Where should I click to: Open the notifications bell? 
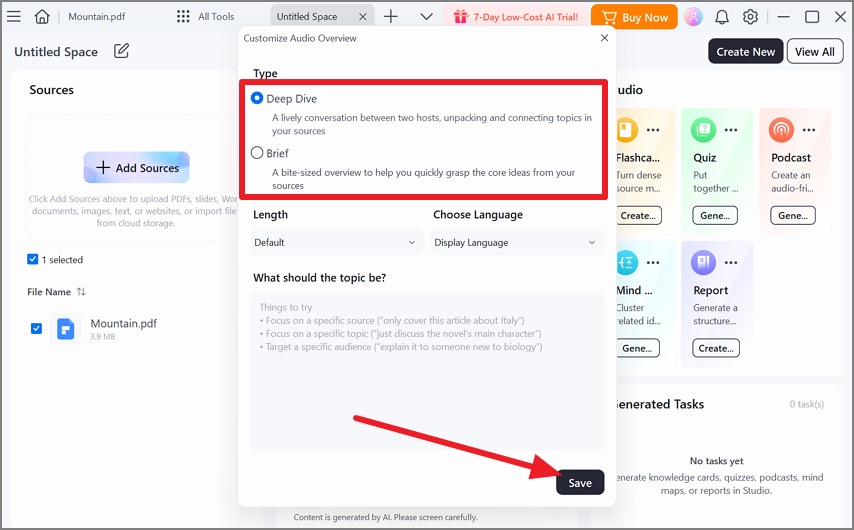click(722, 17)
